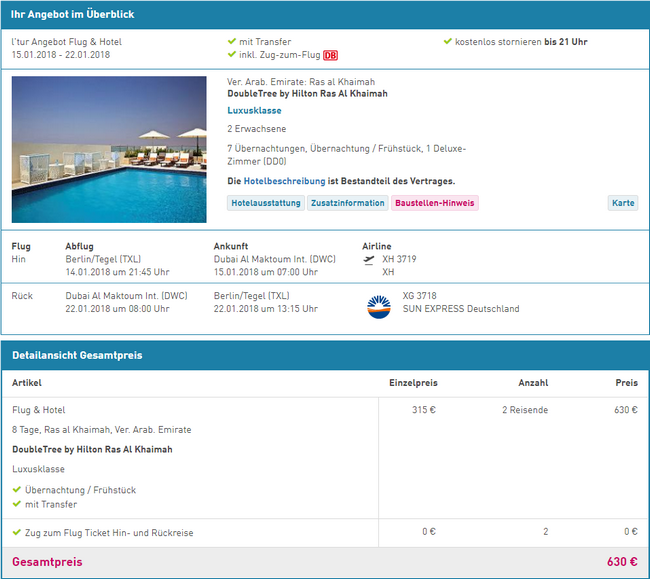Click the Detailansicht Gesamtpreis header
Image resolution: width=650 pixels, height=579 pixels.
pyautogui.click(x=76, y=355)
